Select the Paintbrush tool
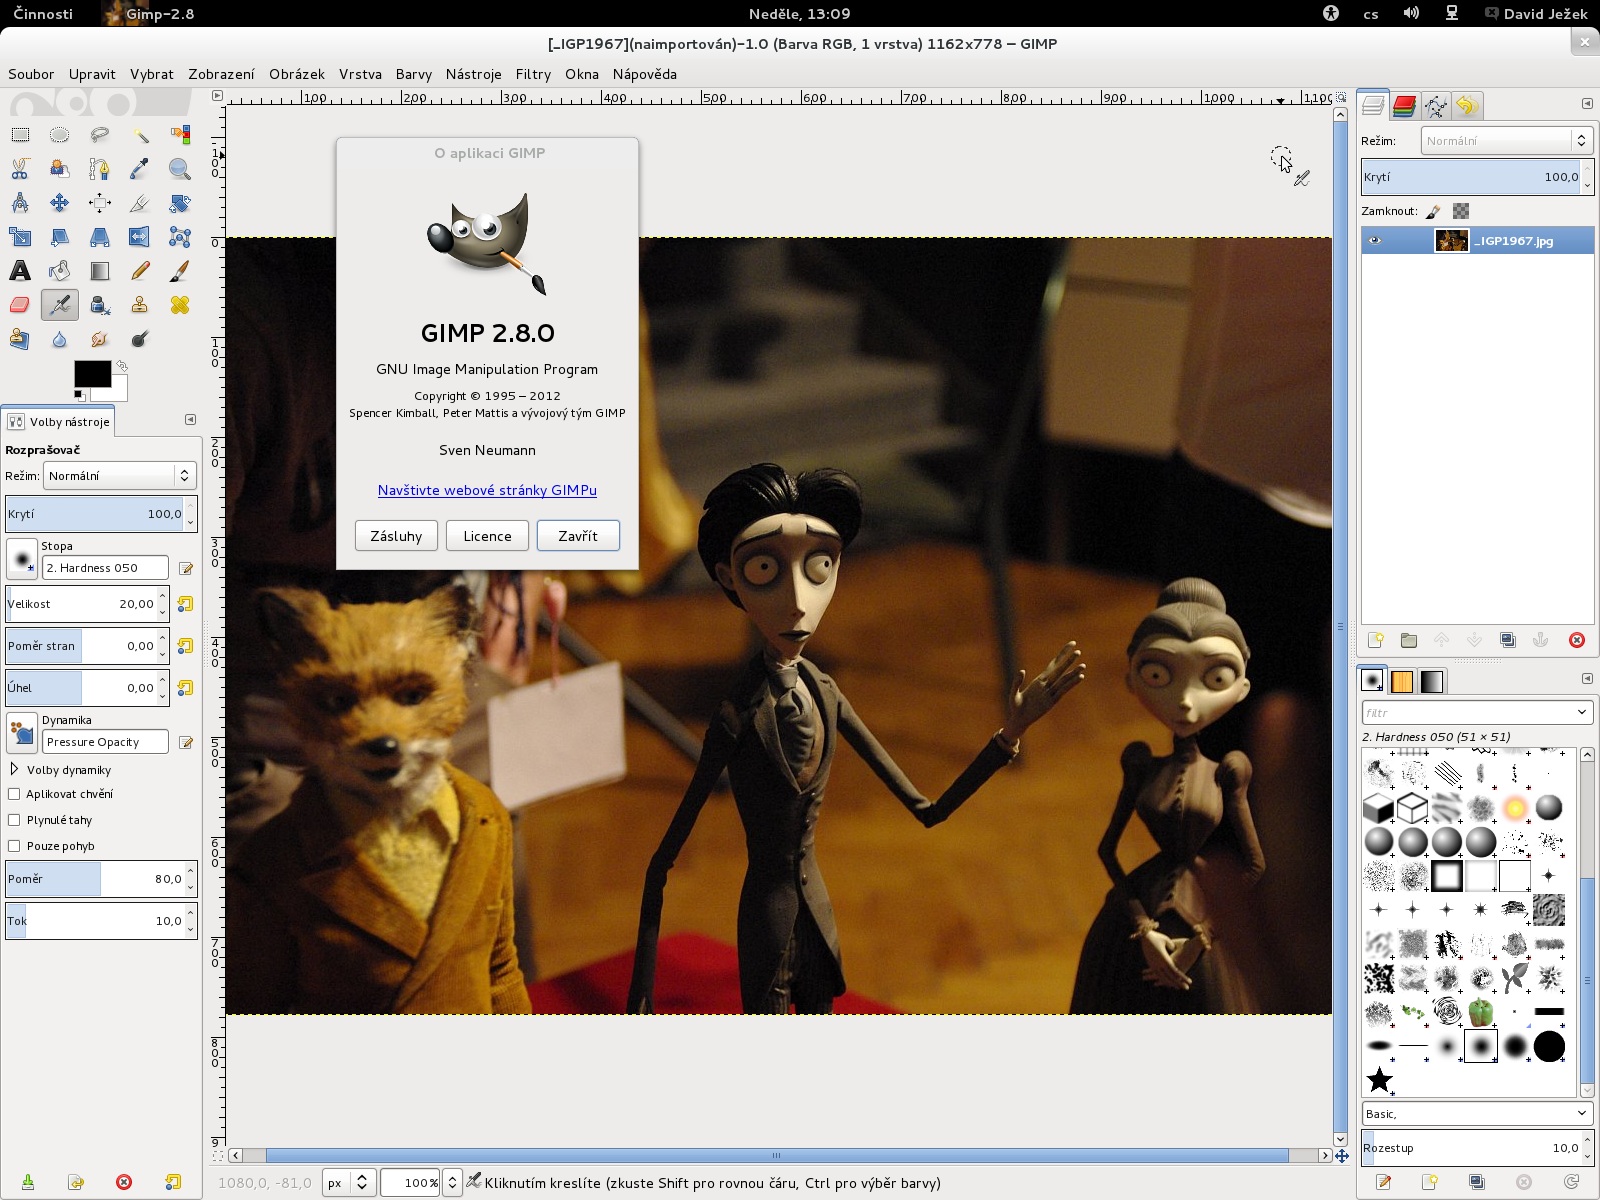This screenshot has width=1600, height=1200. pos(180,271)
